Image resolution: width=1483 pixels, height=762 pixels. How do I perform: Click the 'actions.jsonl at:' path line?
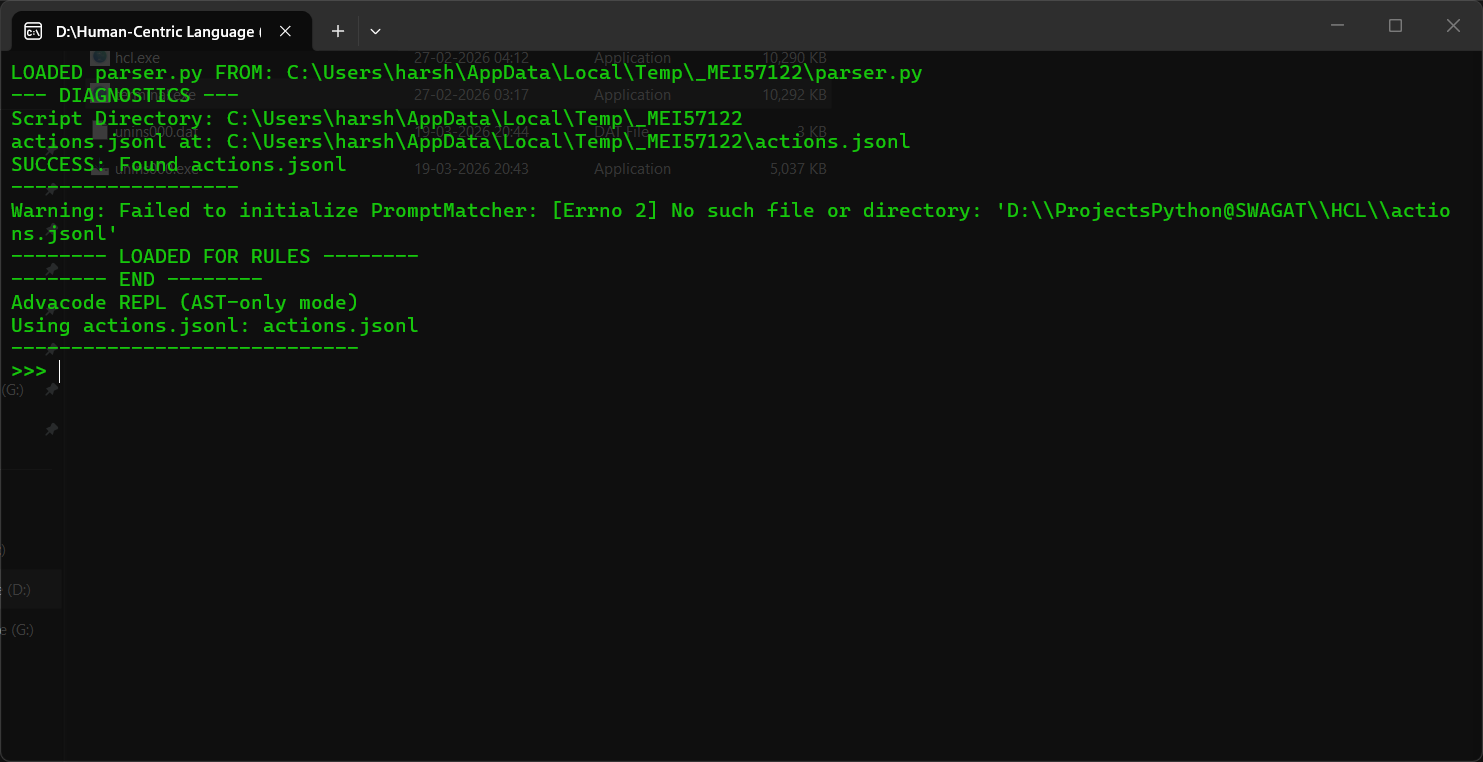[460, 142]
